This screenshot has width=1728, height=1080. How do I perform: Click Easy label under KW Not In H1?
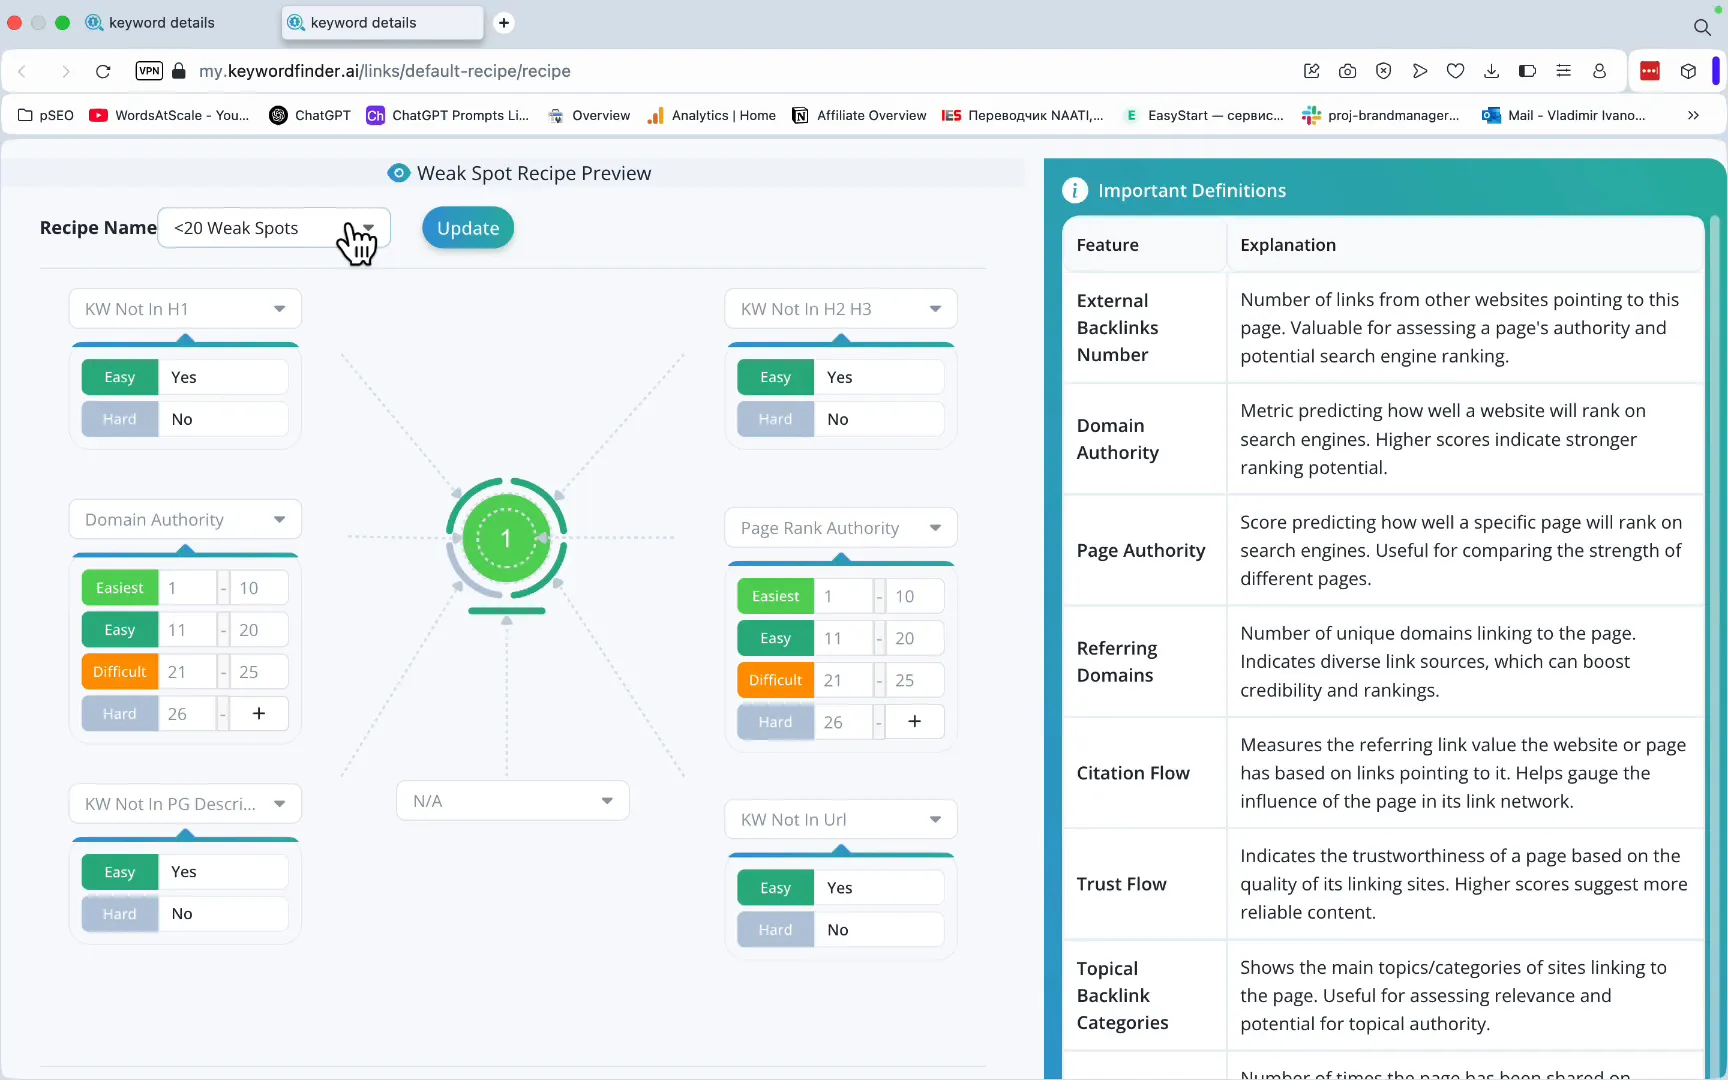[x=120, y=377]
